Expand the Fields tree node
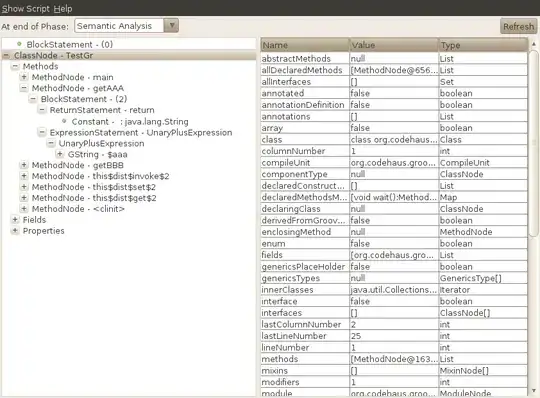The width and height of the screenshot is (540, 398). click(15, 219)
